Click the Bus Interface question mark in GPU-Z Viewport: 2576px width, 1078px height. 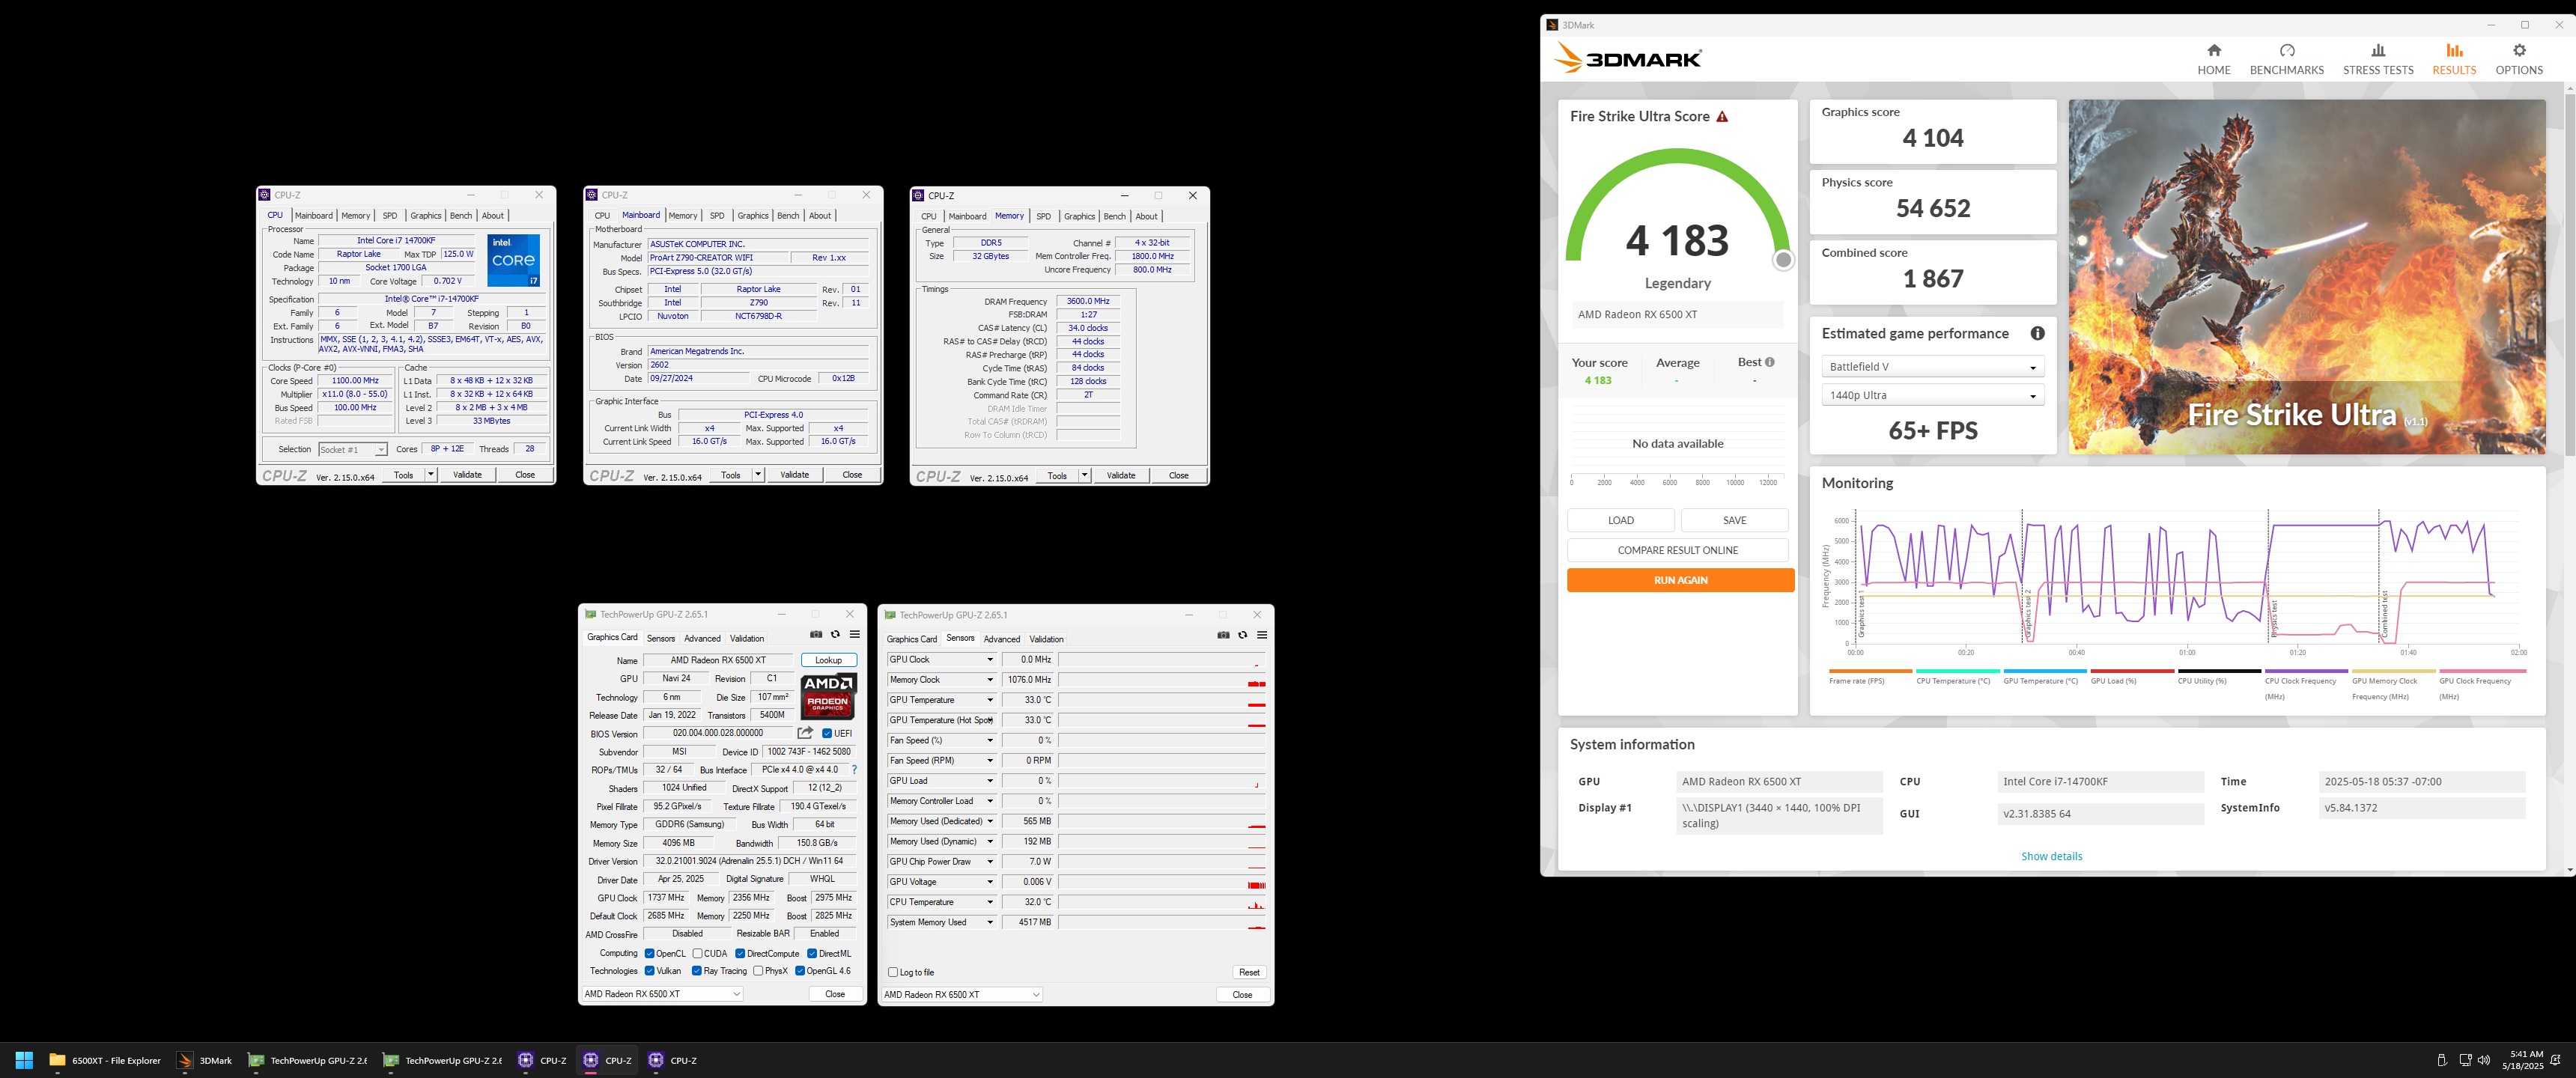click(854, 770)
